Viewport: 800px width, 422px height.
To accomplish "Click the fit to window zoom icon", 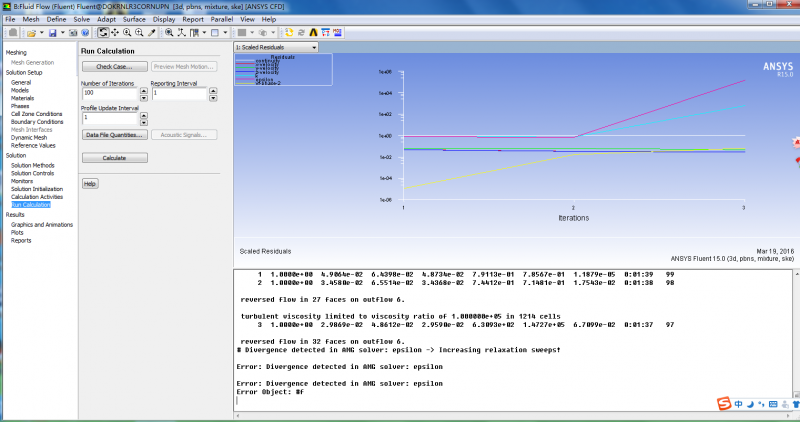I will coord(170,32).
